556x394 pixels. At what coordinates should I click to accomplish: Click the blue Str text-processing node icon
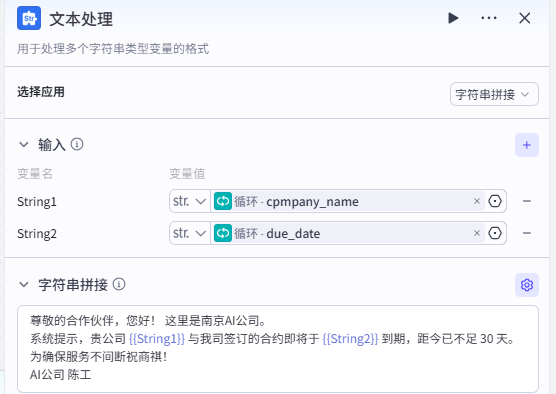click(29, 18)
